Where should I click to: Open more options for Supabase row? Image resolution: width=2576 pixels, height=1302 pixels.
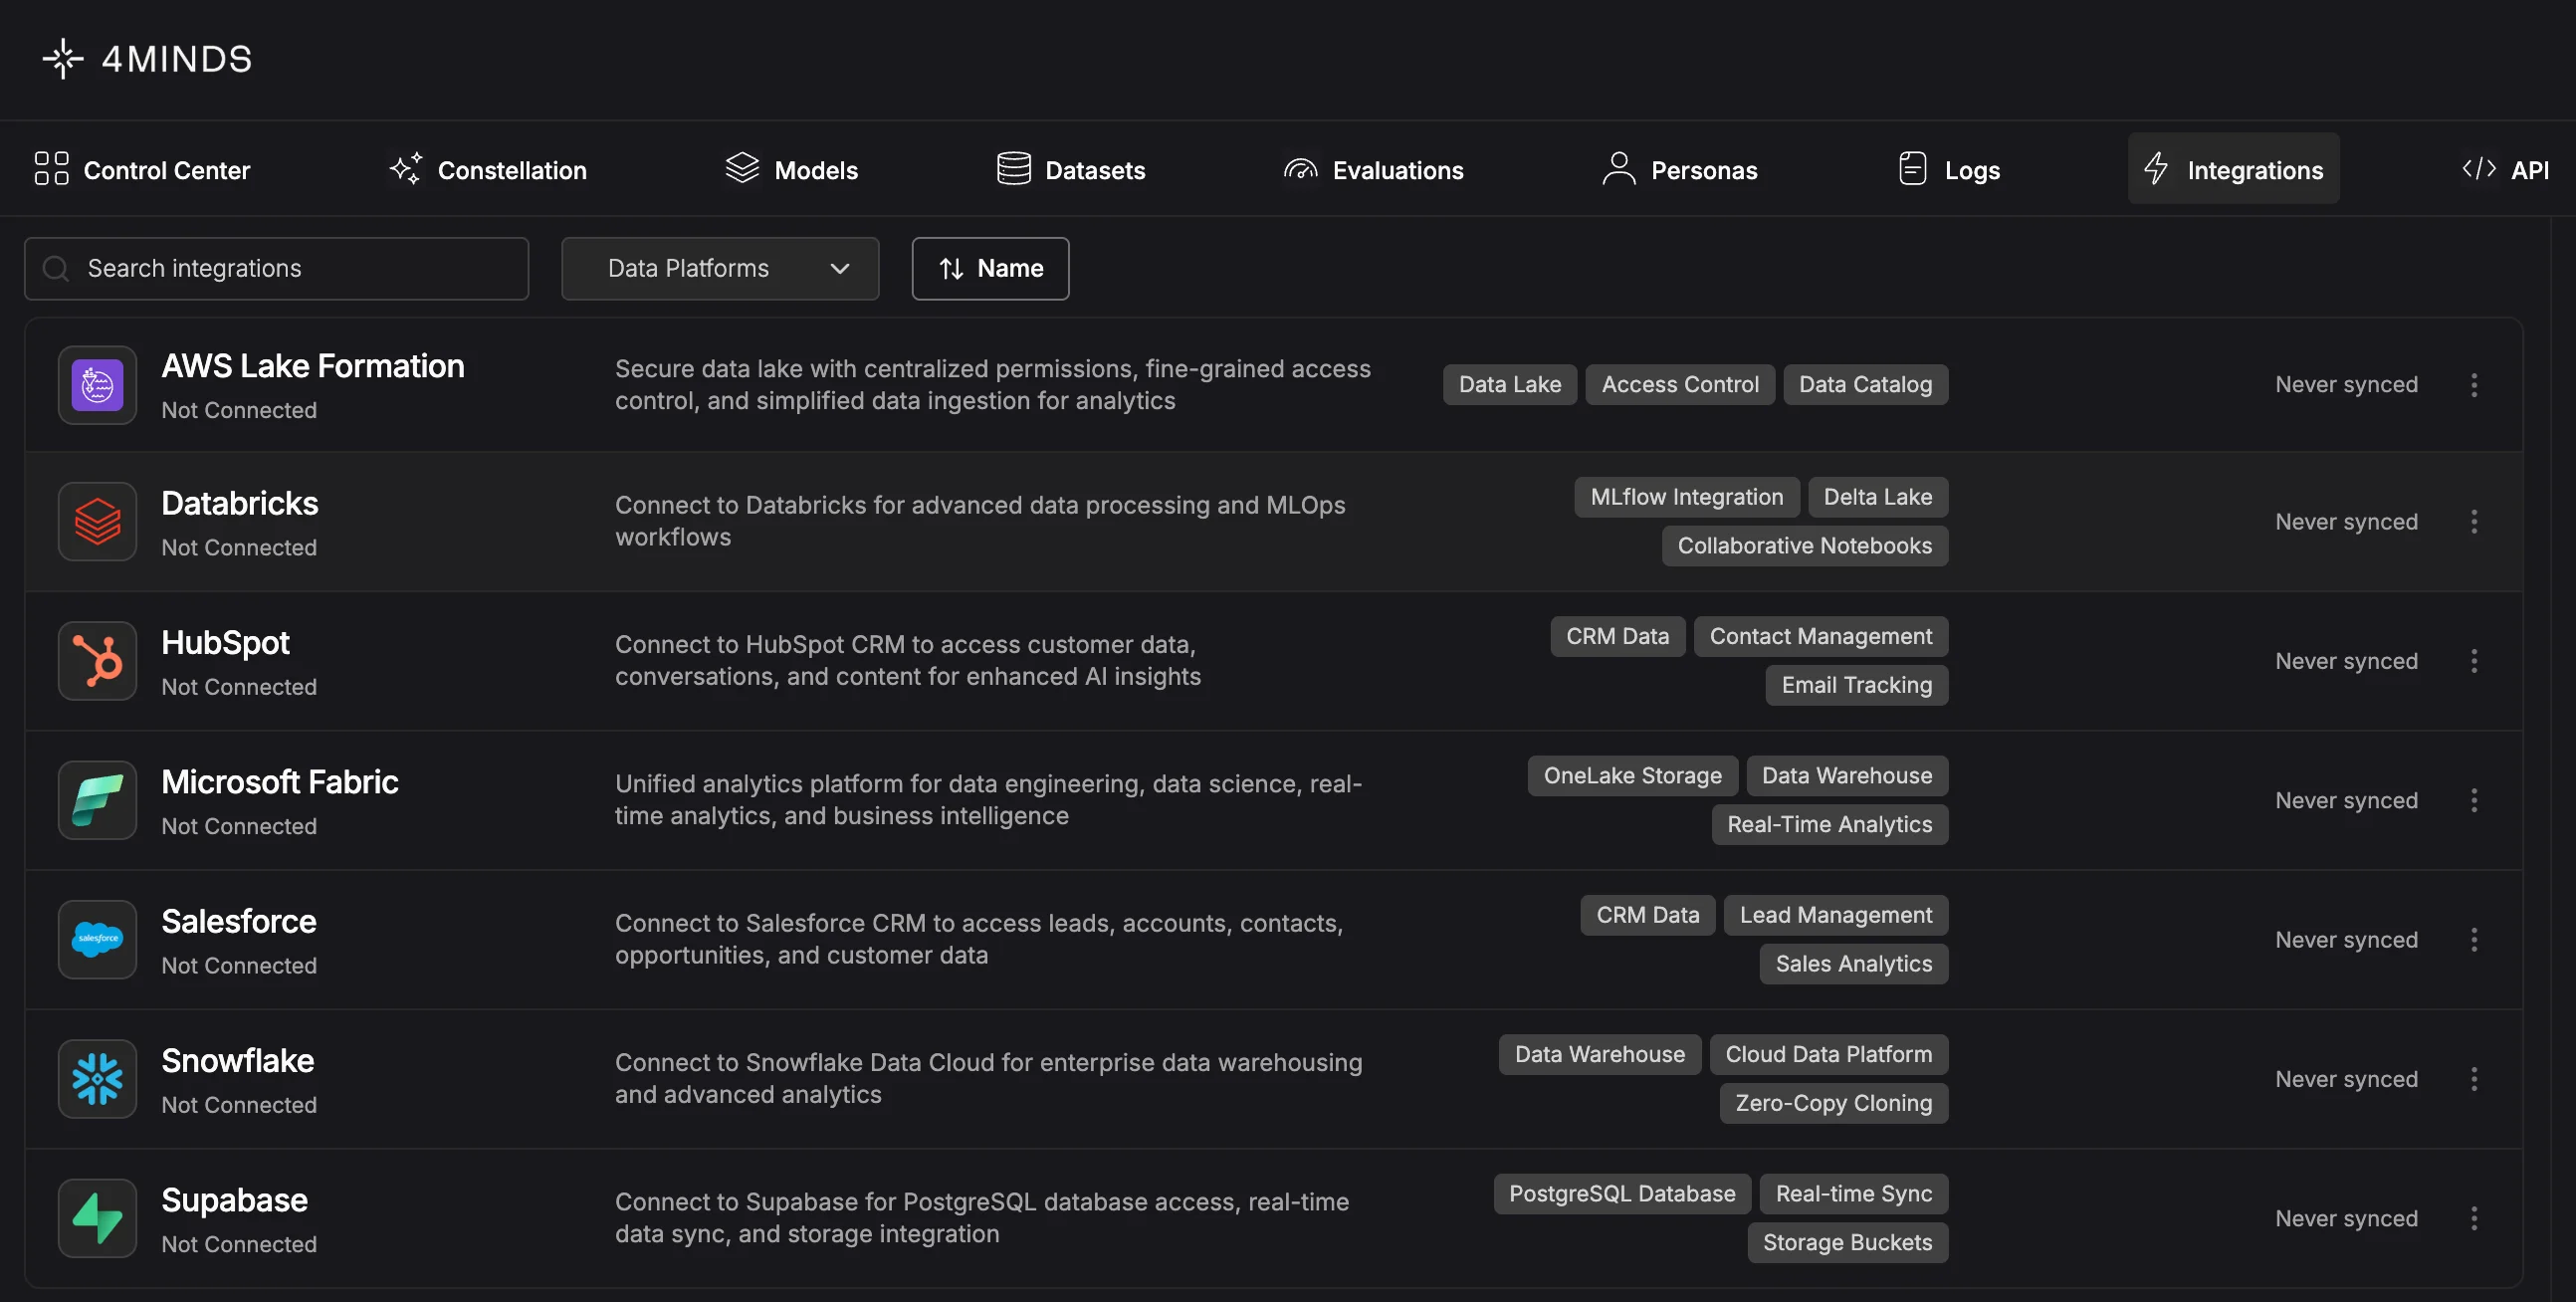pos(2473,1218)
